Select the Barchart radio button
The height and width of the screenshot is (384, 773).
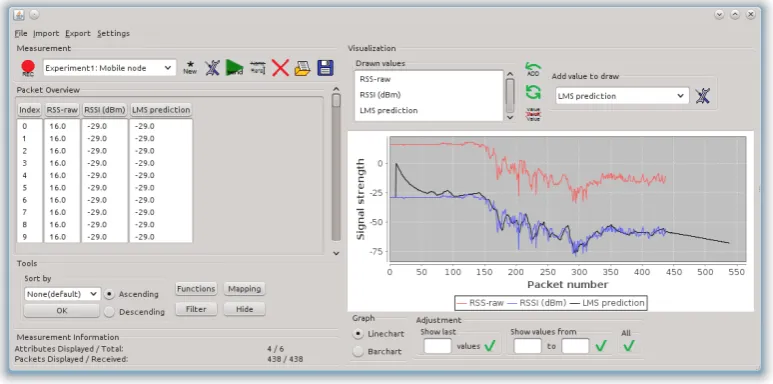click(x=358, y=351)
